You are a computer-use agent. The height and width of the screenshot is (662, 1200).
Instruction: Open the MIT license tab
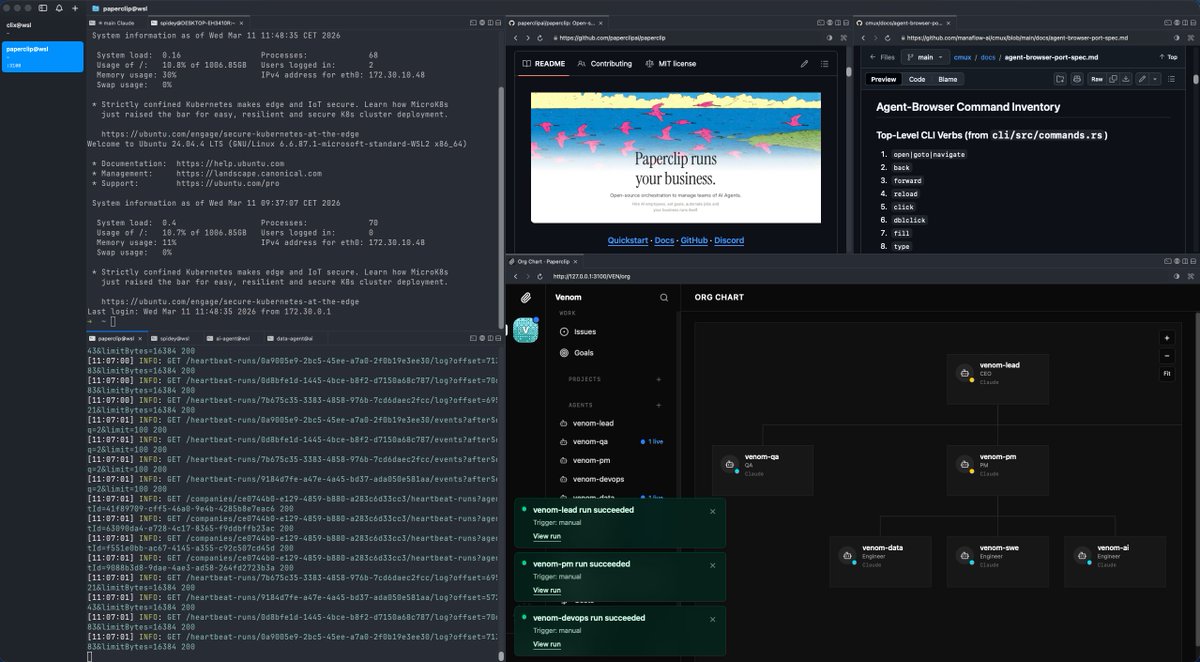click(670, 63)
